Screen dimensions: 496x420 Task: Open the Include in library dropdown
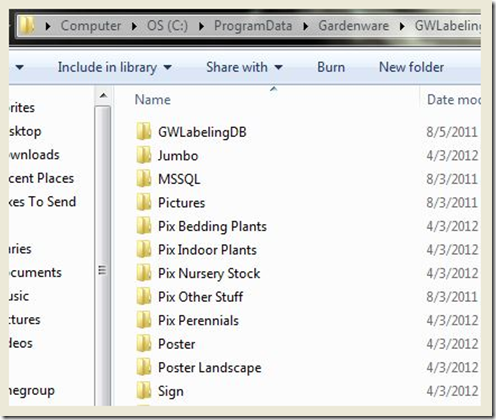[115, 67]
